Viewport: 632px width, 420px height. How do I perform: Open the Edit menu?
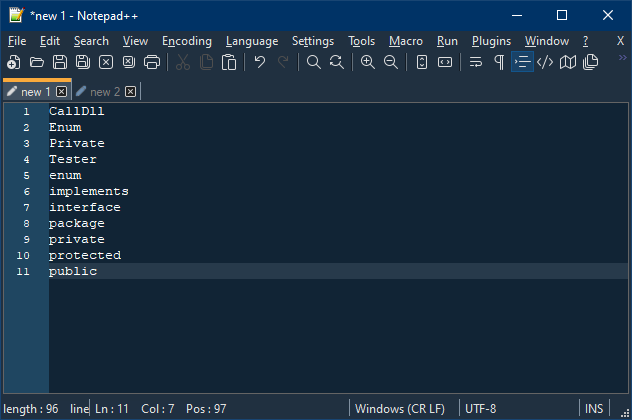pos(50,41)
